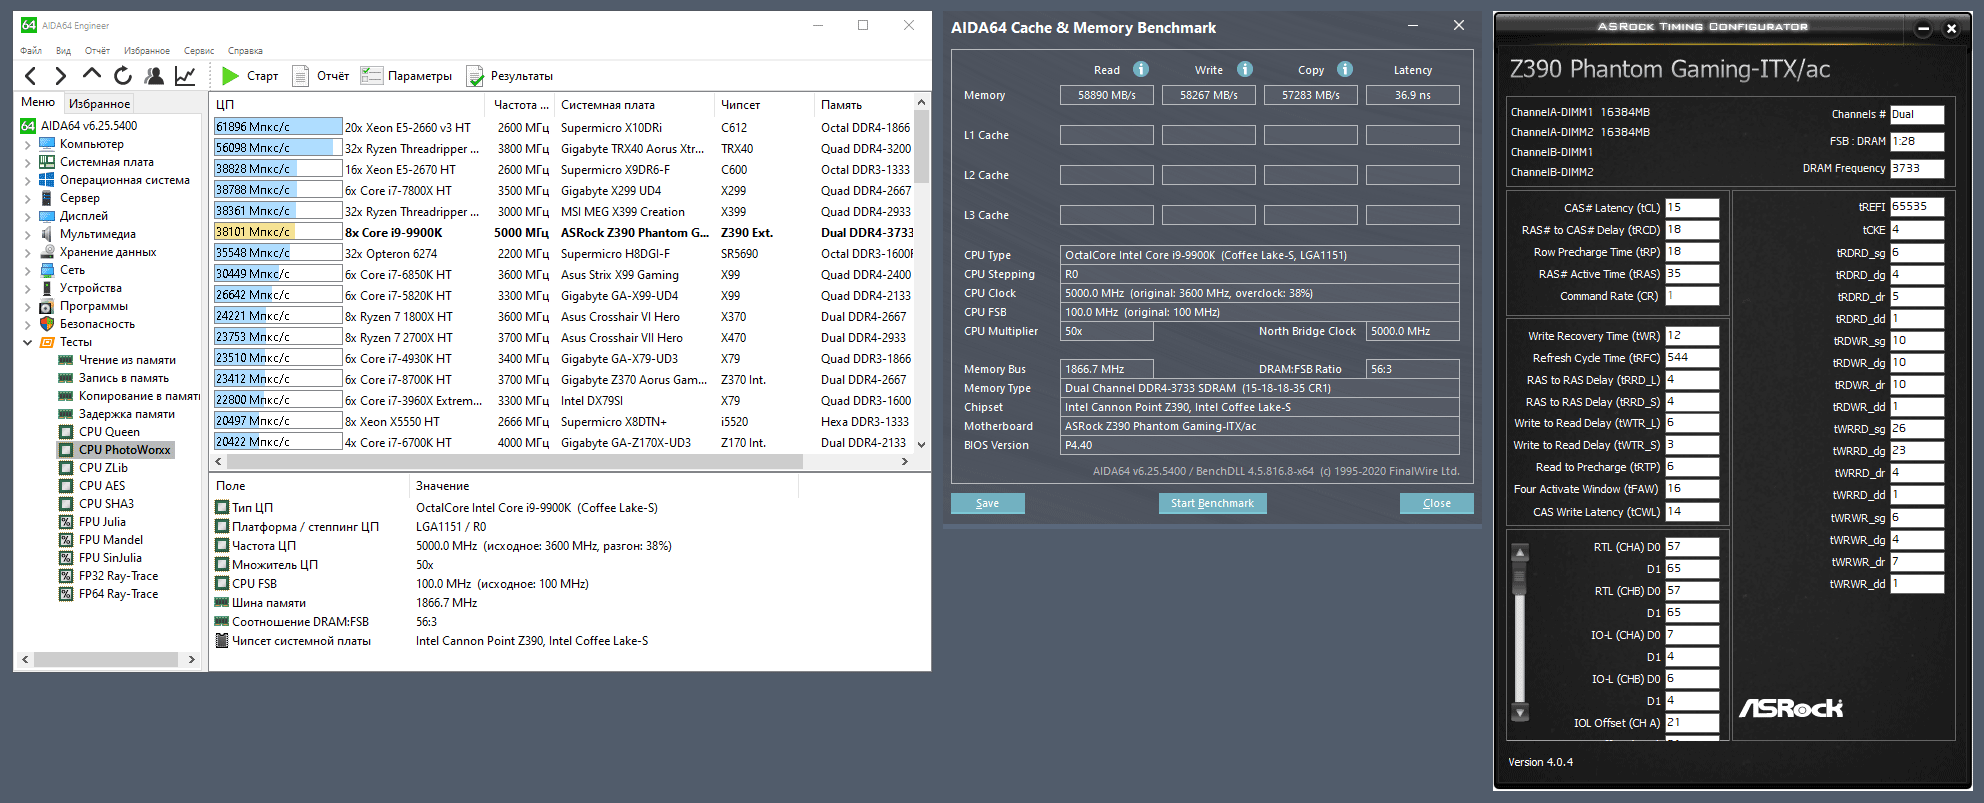Select the FPU Julia benchmark
1984x803 pixels.
pos(102,522)
